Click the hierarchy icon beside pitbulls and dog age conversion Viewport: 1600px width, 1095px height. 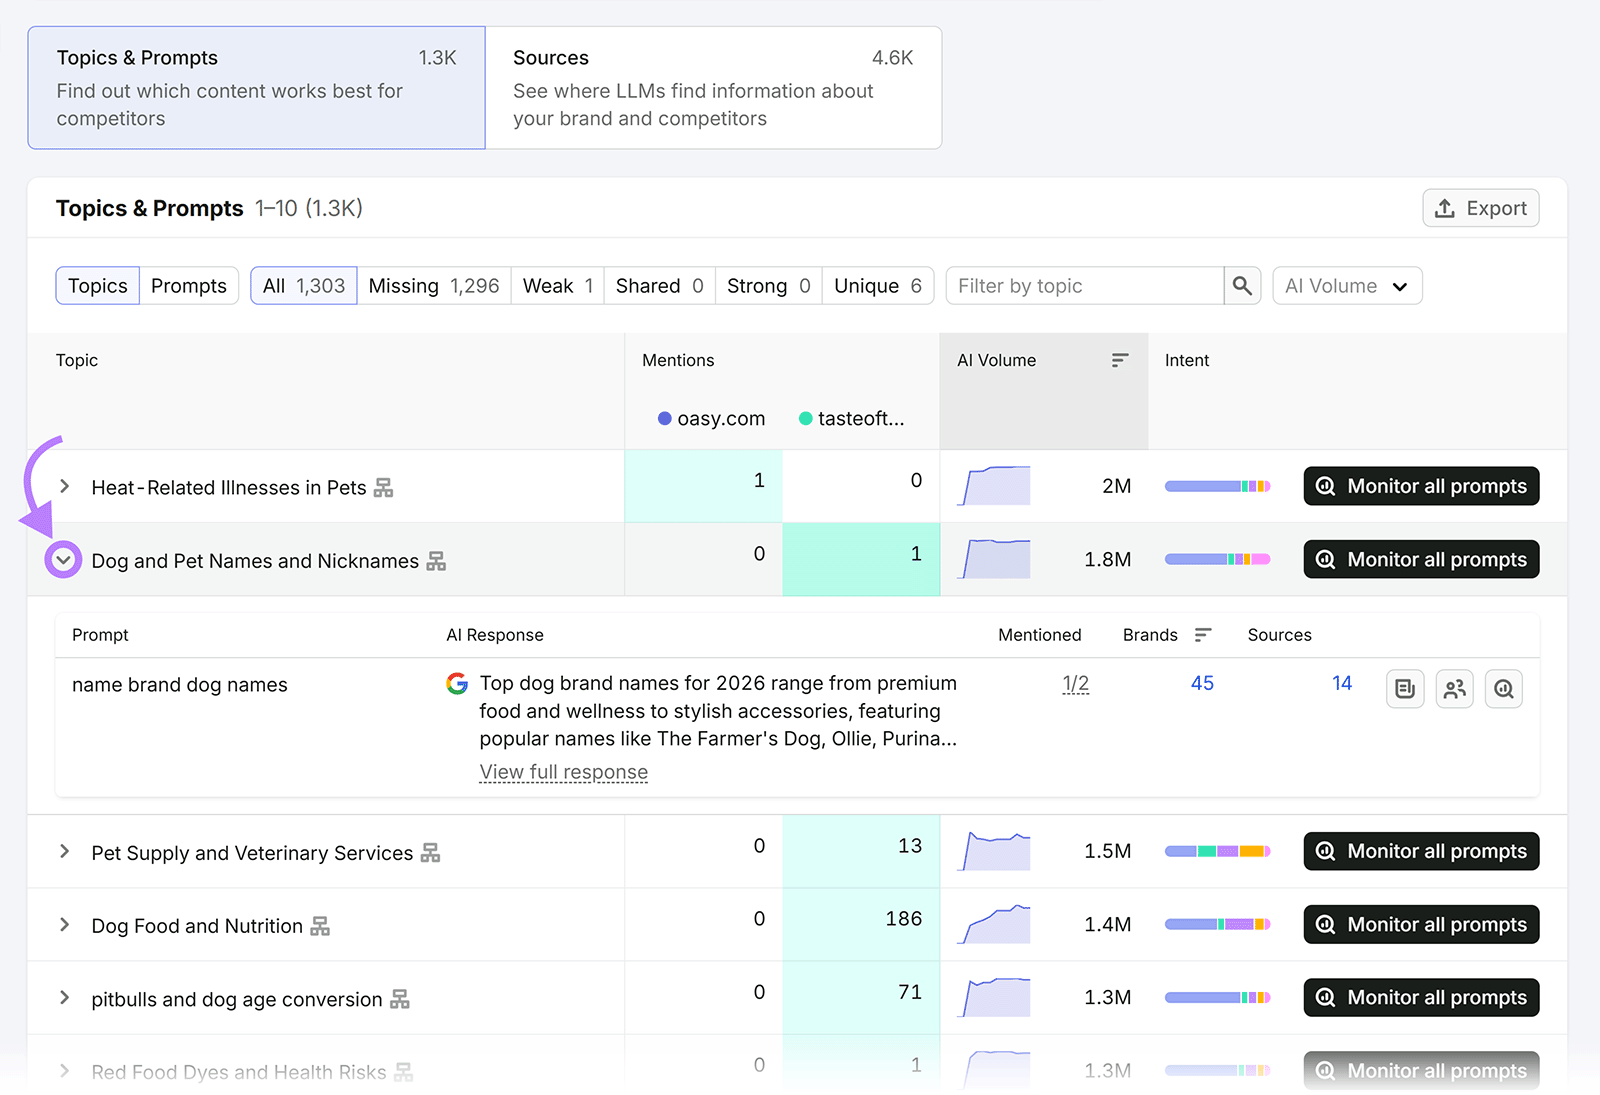coord(400,999)
